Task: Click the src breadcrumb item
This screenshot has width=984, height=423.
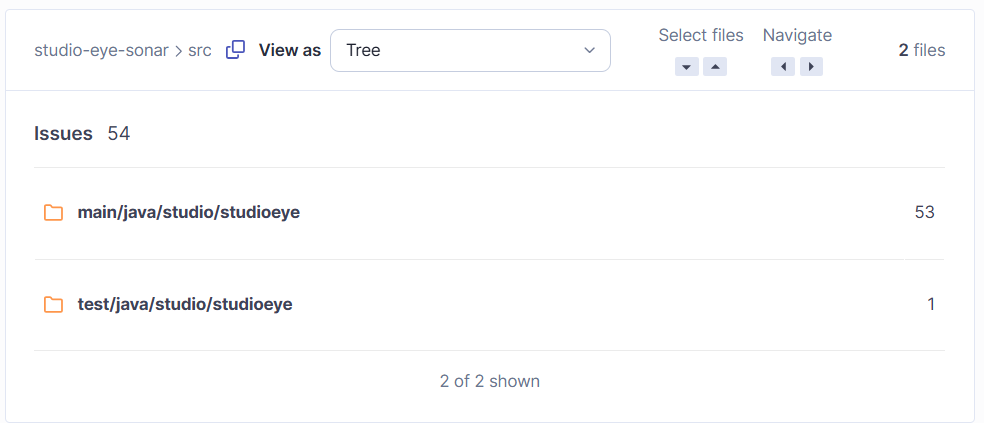Action: pyautogui.click(x=200, y=50)
